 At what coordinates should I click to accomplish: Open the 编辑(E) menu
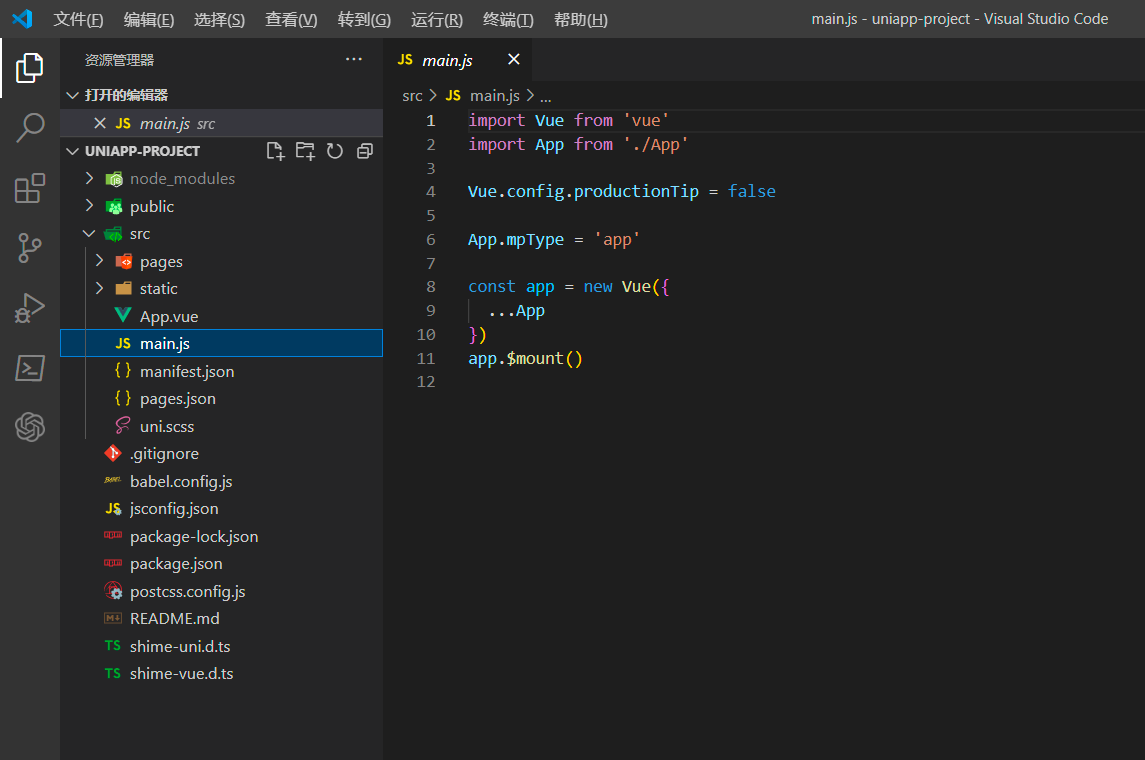pyautogui.click(x=149, y=20)
